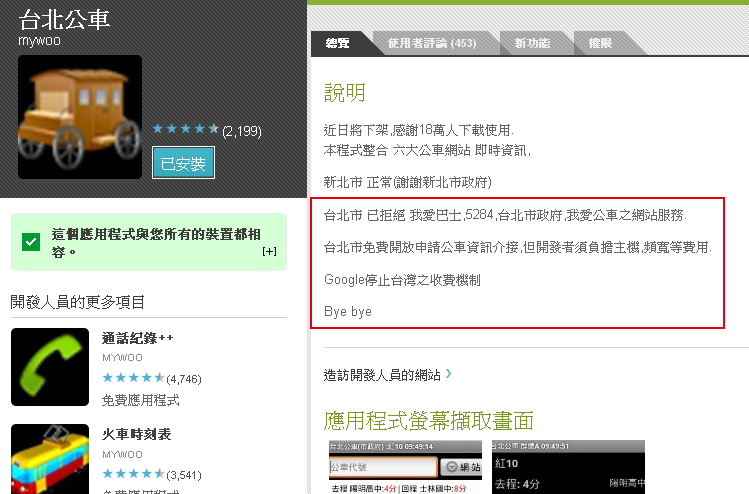Open the second screenshot showing 紅10
The width and height of the screenshot is (749, 494).
tap(568, 467)
